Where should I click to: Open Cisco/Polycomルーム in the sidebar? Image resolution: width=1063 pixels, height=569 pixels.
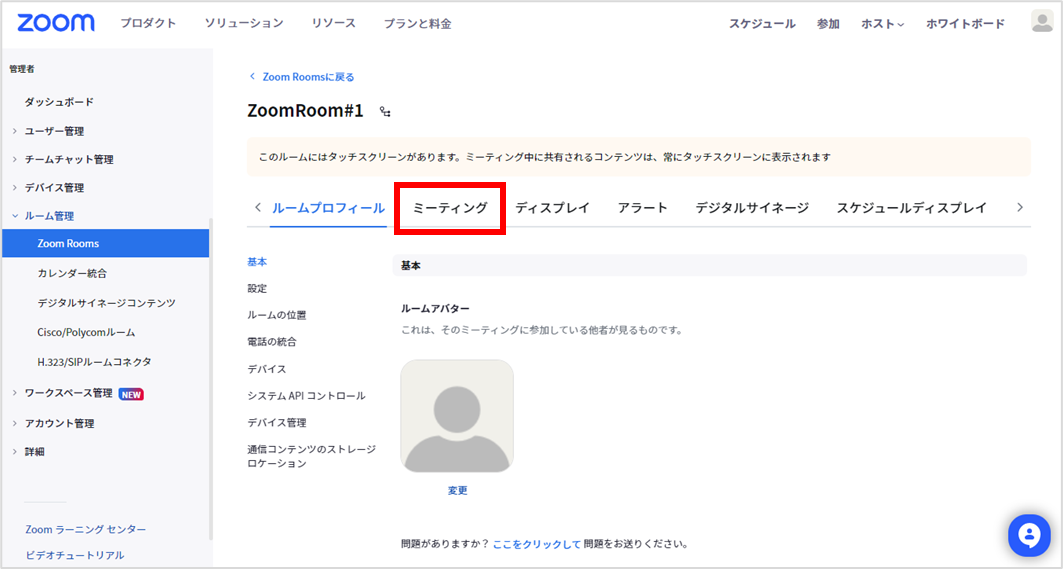86,332
